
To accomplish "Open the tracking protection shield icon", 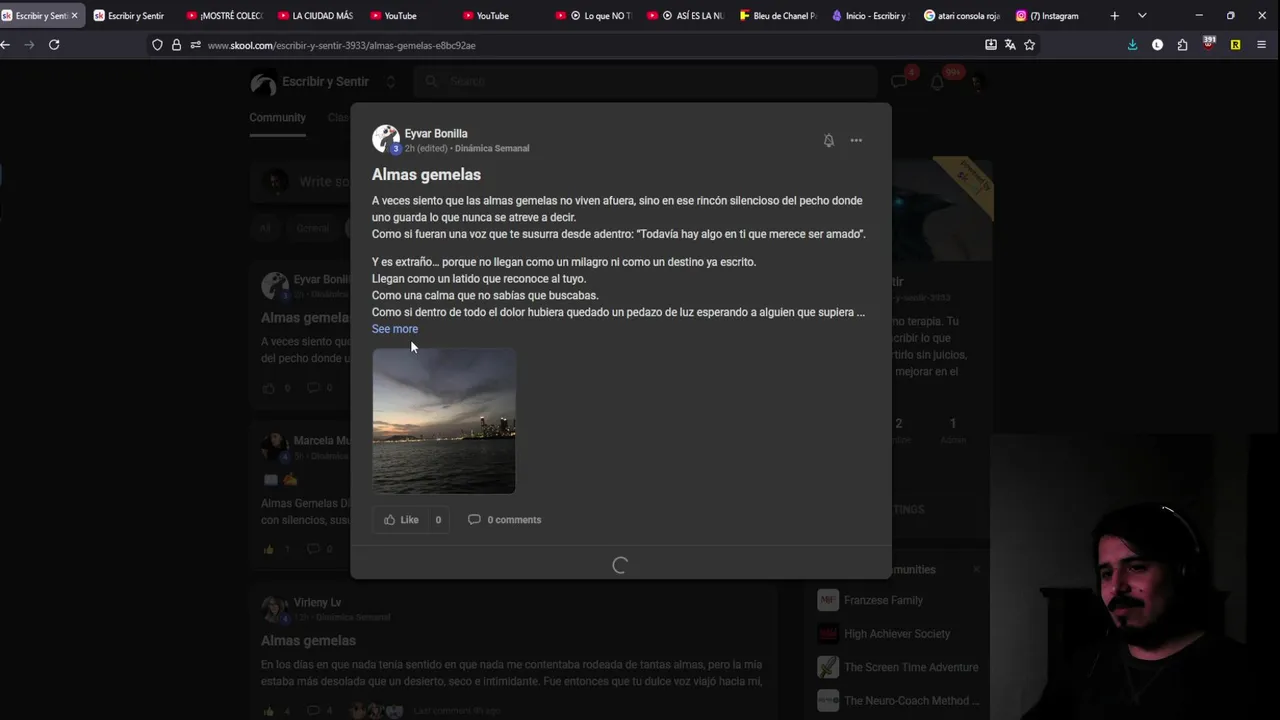I will click(x=157, y=45).
